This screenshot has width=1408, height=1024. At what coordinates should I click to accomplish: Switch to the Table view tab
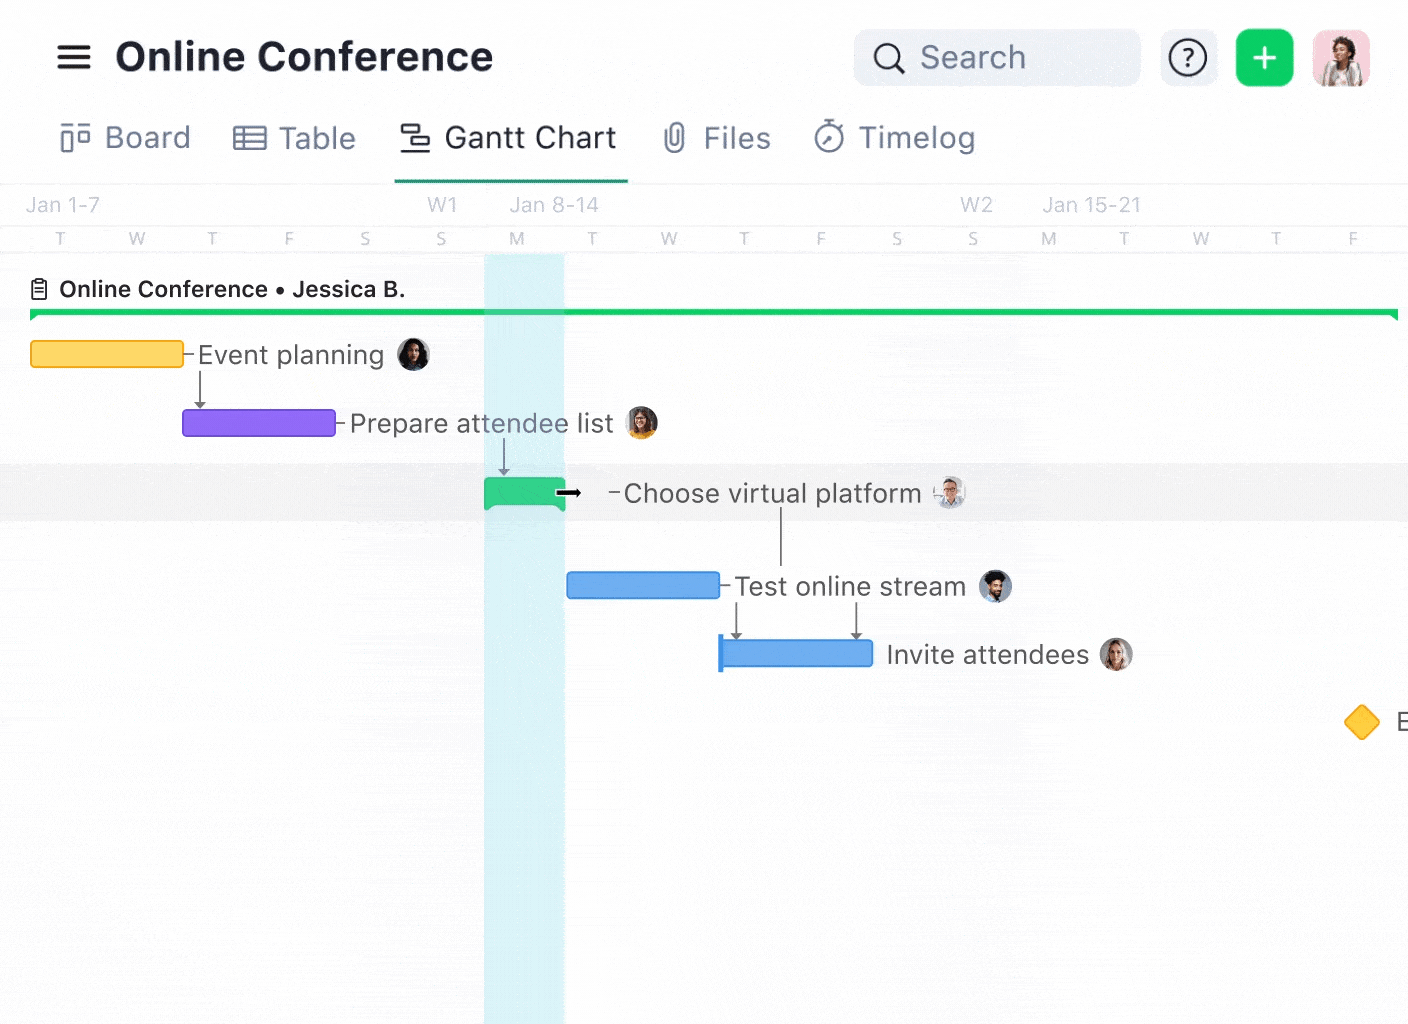(x=294, y=138)
